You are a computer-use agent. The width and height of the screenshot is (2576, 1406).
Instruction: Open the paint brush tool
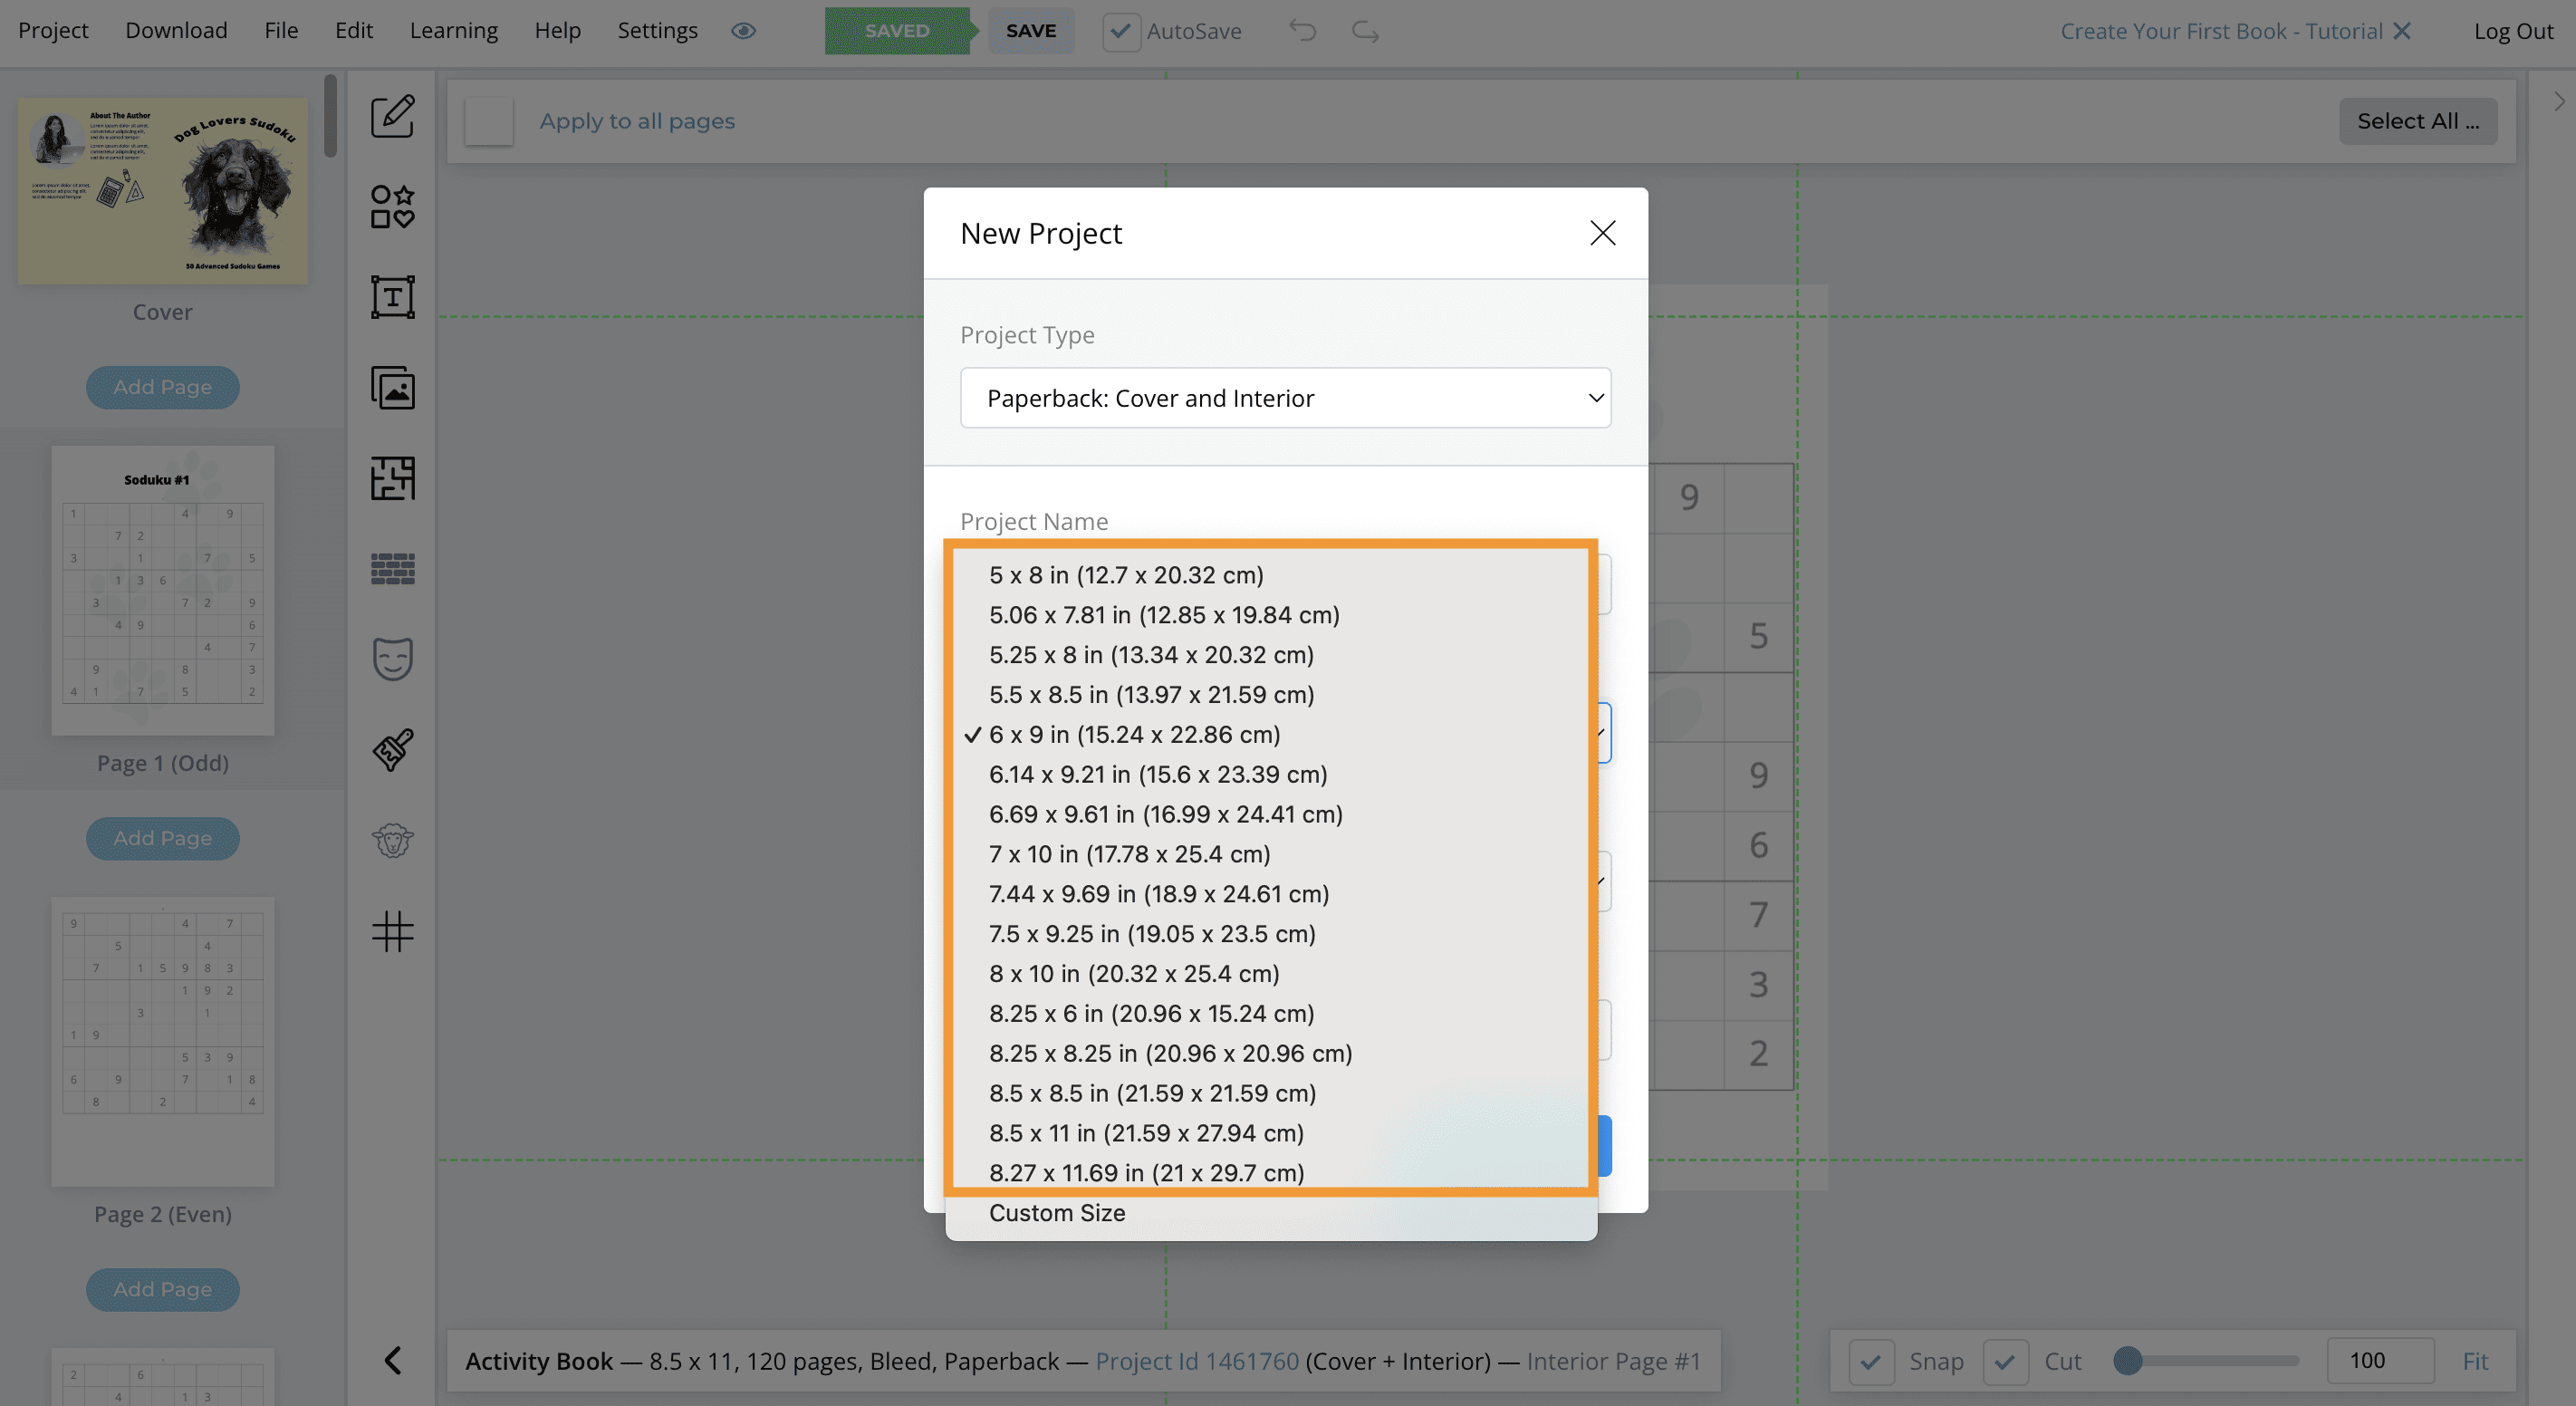coord(392,750)
